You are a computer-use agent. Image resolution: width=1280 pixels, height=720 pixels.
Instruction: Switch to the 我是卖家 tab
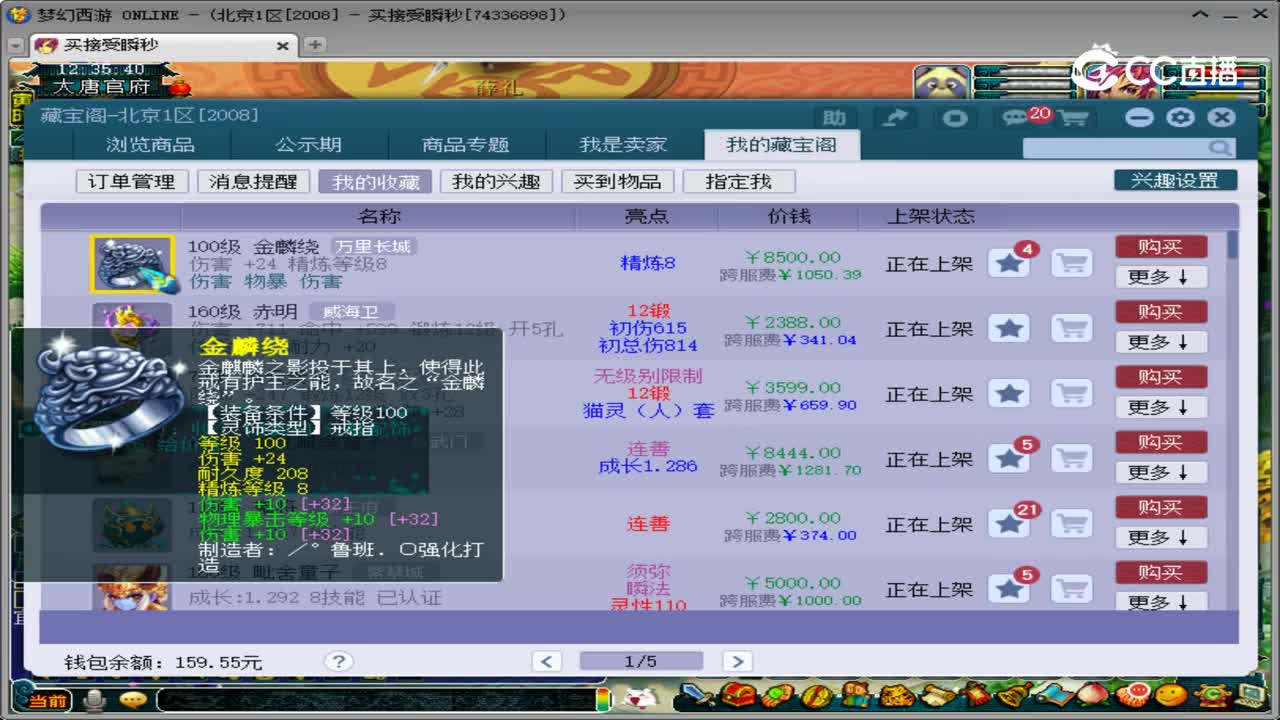pyautogui.click(x=623, y=145)
